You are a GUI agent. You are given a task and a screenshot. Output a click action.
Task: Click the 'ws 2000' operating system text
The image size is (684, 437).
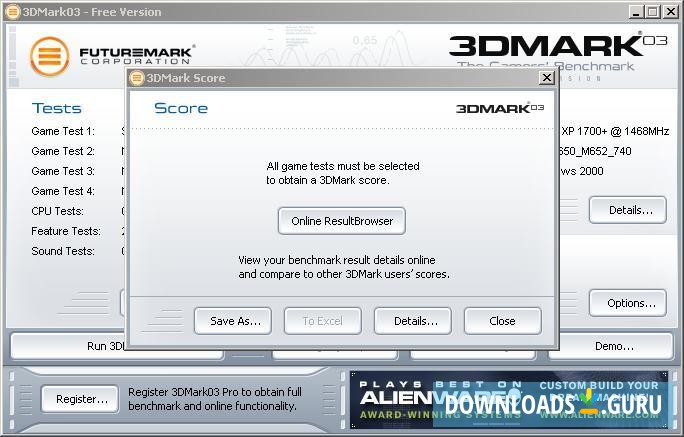[x=582, y=171]
